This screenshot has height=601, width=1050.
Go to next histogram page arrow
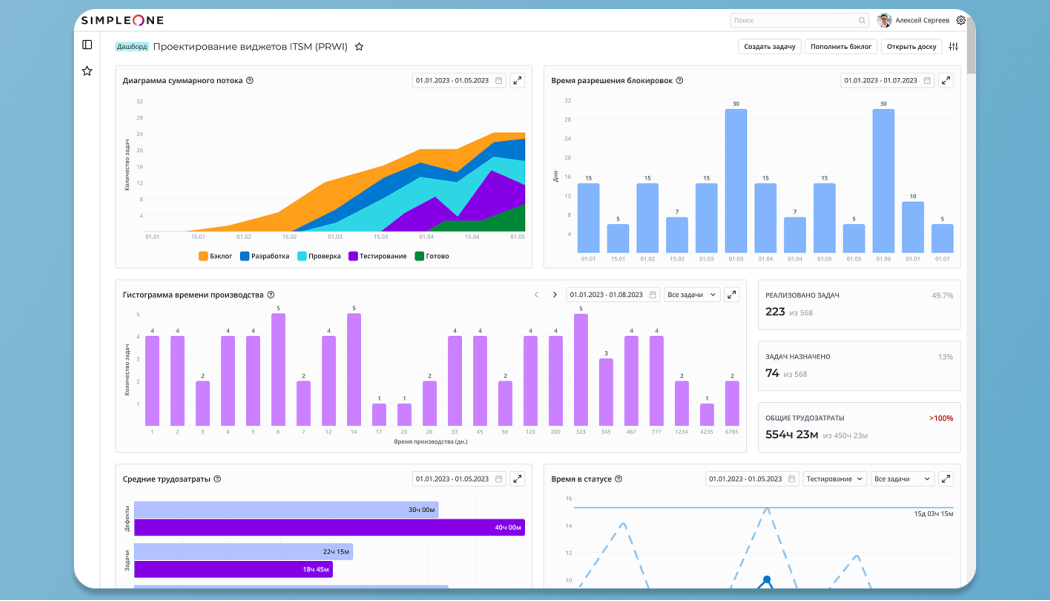point(555,295)
